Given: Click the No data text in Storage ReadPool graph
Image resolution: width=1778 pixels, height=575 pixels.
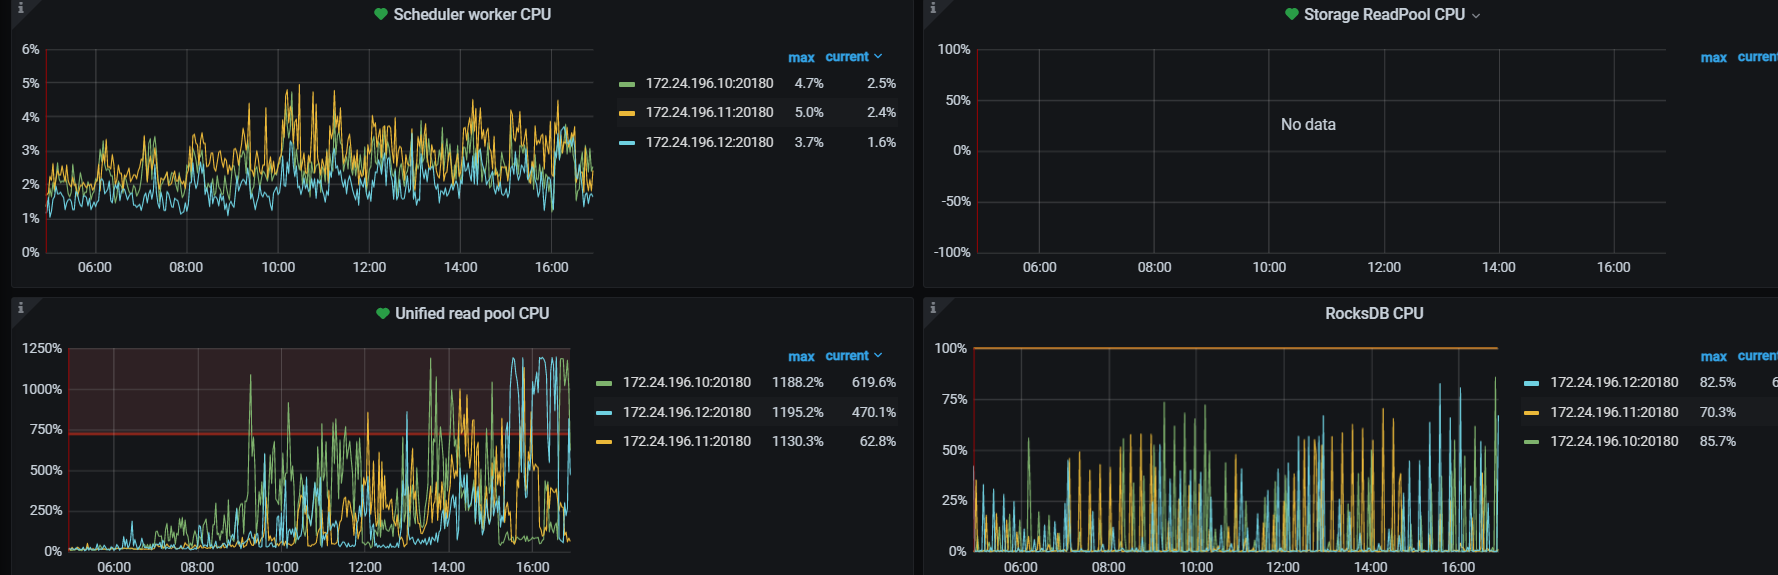Looking at the screenshot, I should pos(1308,124).
